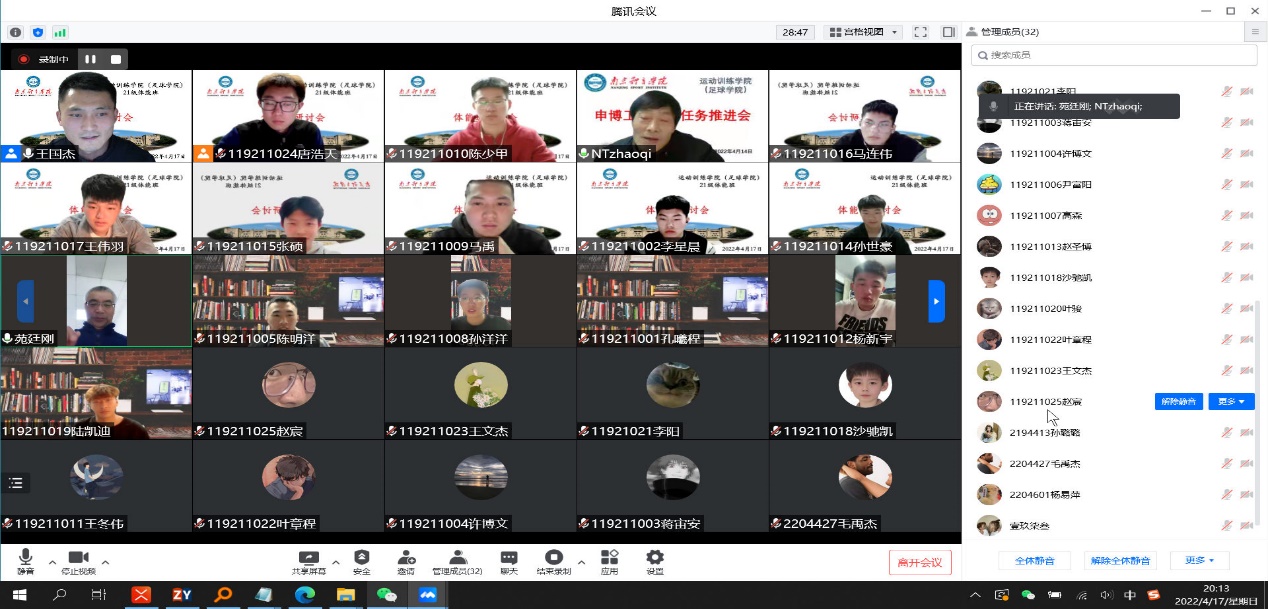Image resolution: width=1268 pixels, height=609 pixels.
Task: Open the grid view (宫格视图) dropdown
Action: pos(864,32)
